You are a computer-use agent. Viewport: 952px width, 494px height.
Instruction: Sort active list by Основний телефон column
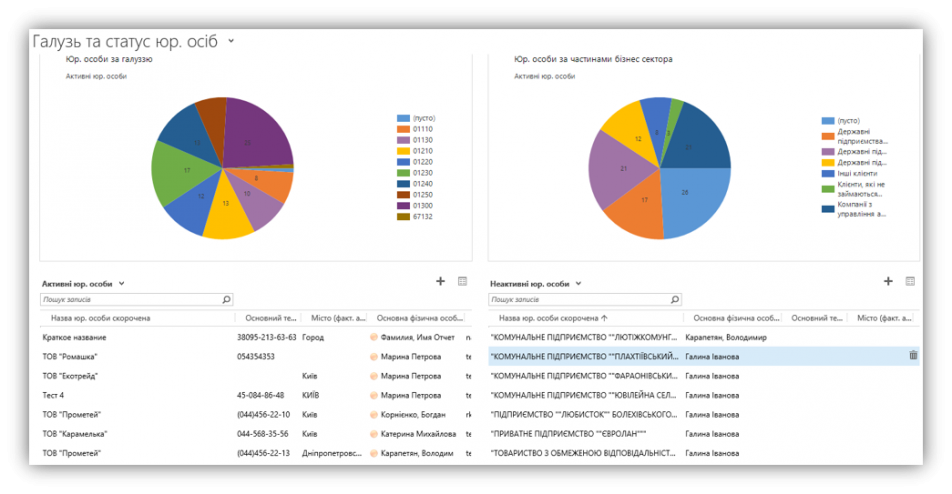(x=265, y=318)
